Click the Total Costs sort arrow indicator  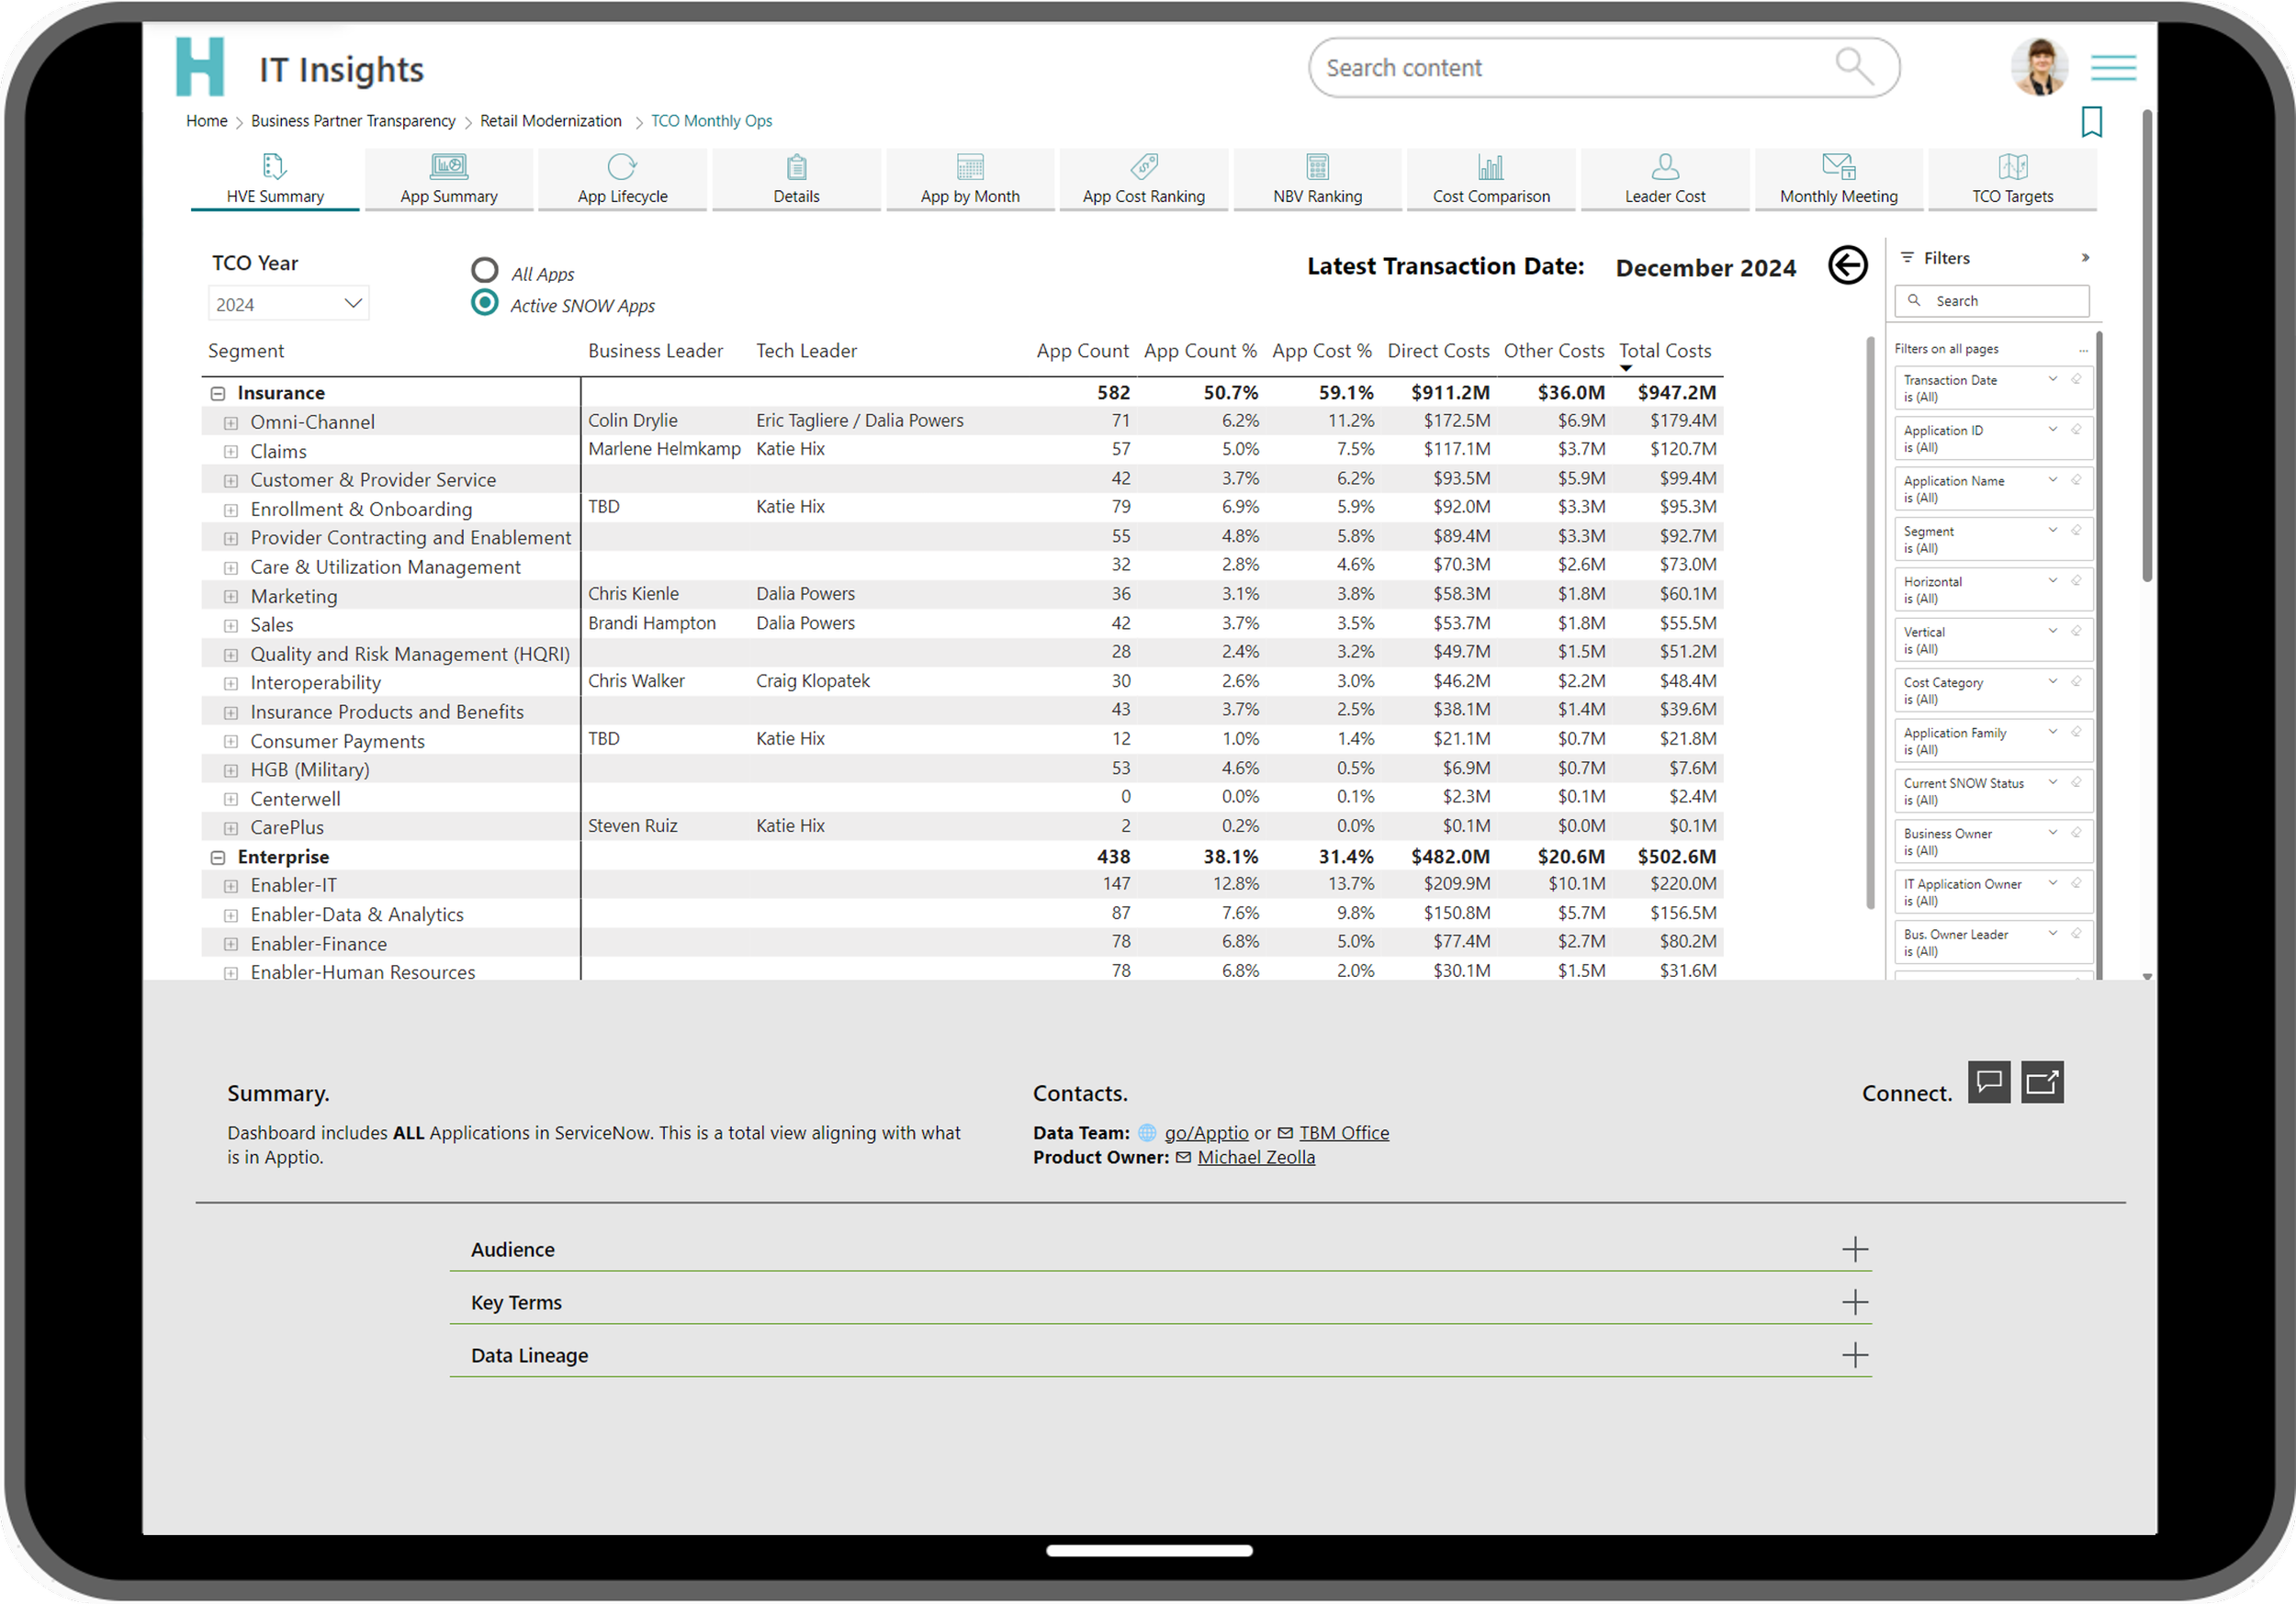(1626, 369)
